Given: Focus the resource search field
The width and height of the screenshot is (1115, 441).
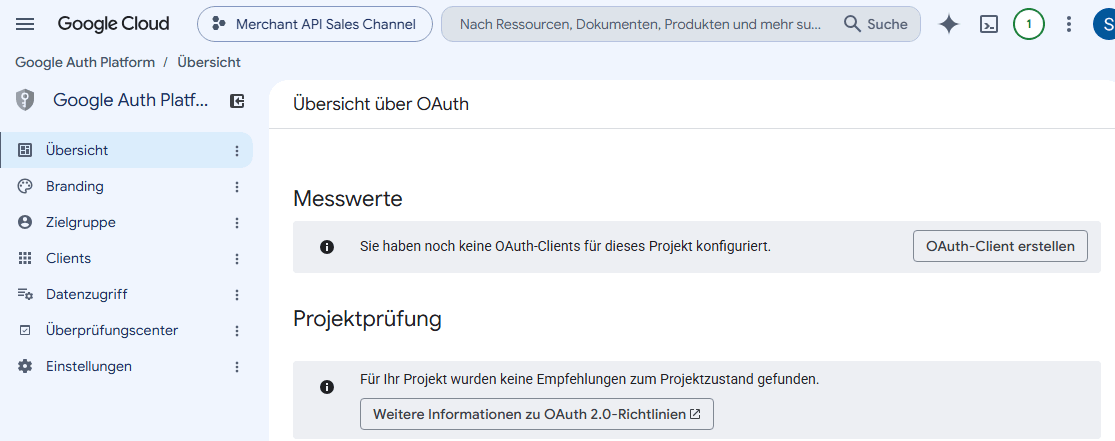Looking at the screenshot, I should click(640, 24).
